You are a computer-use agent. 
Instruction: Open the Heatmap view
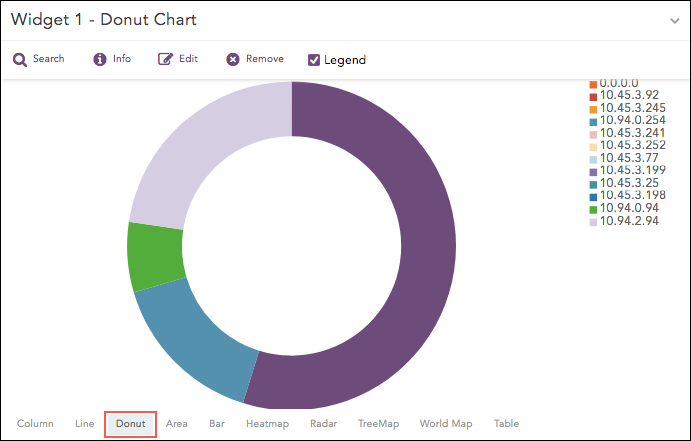268,424
